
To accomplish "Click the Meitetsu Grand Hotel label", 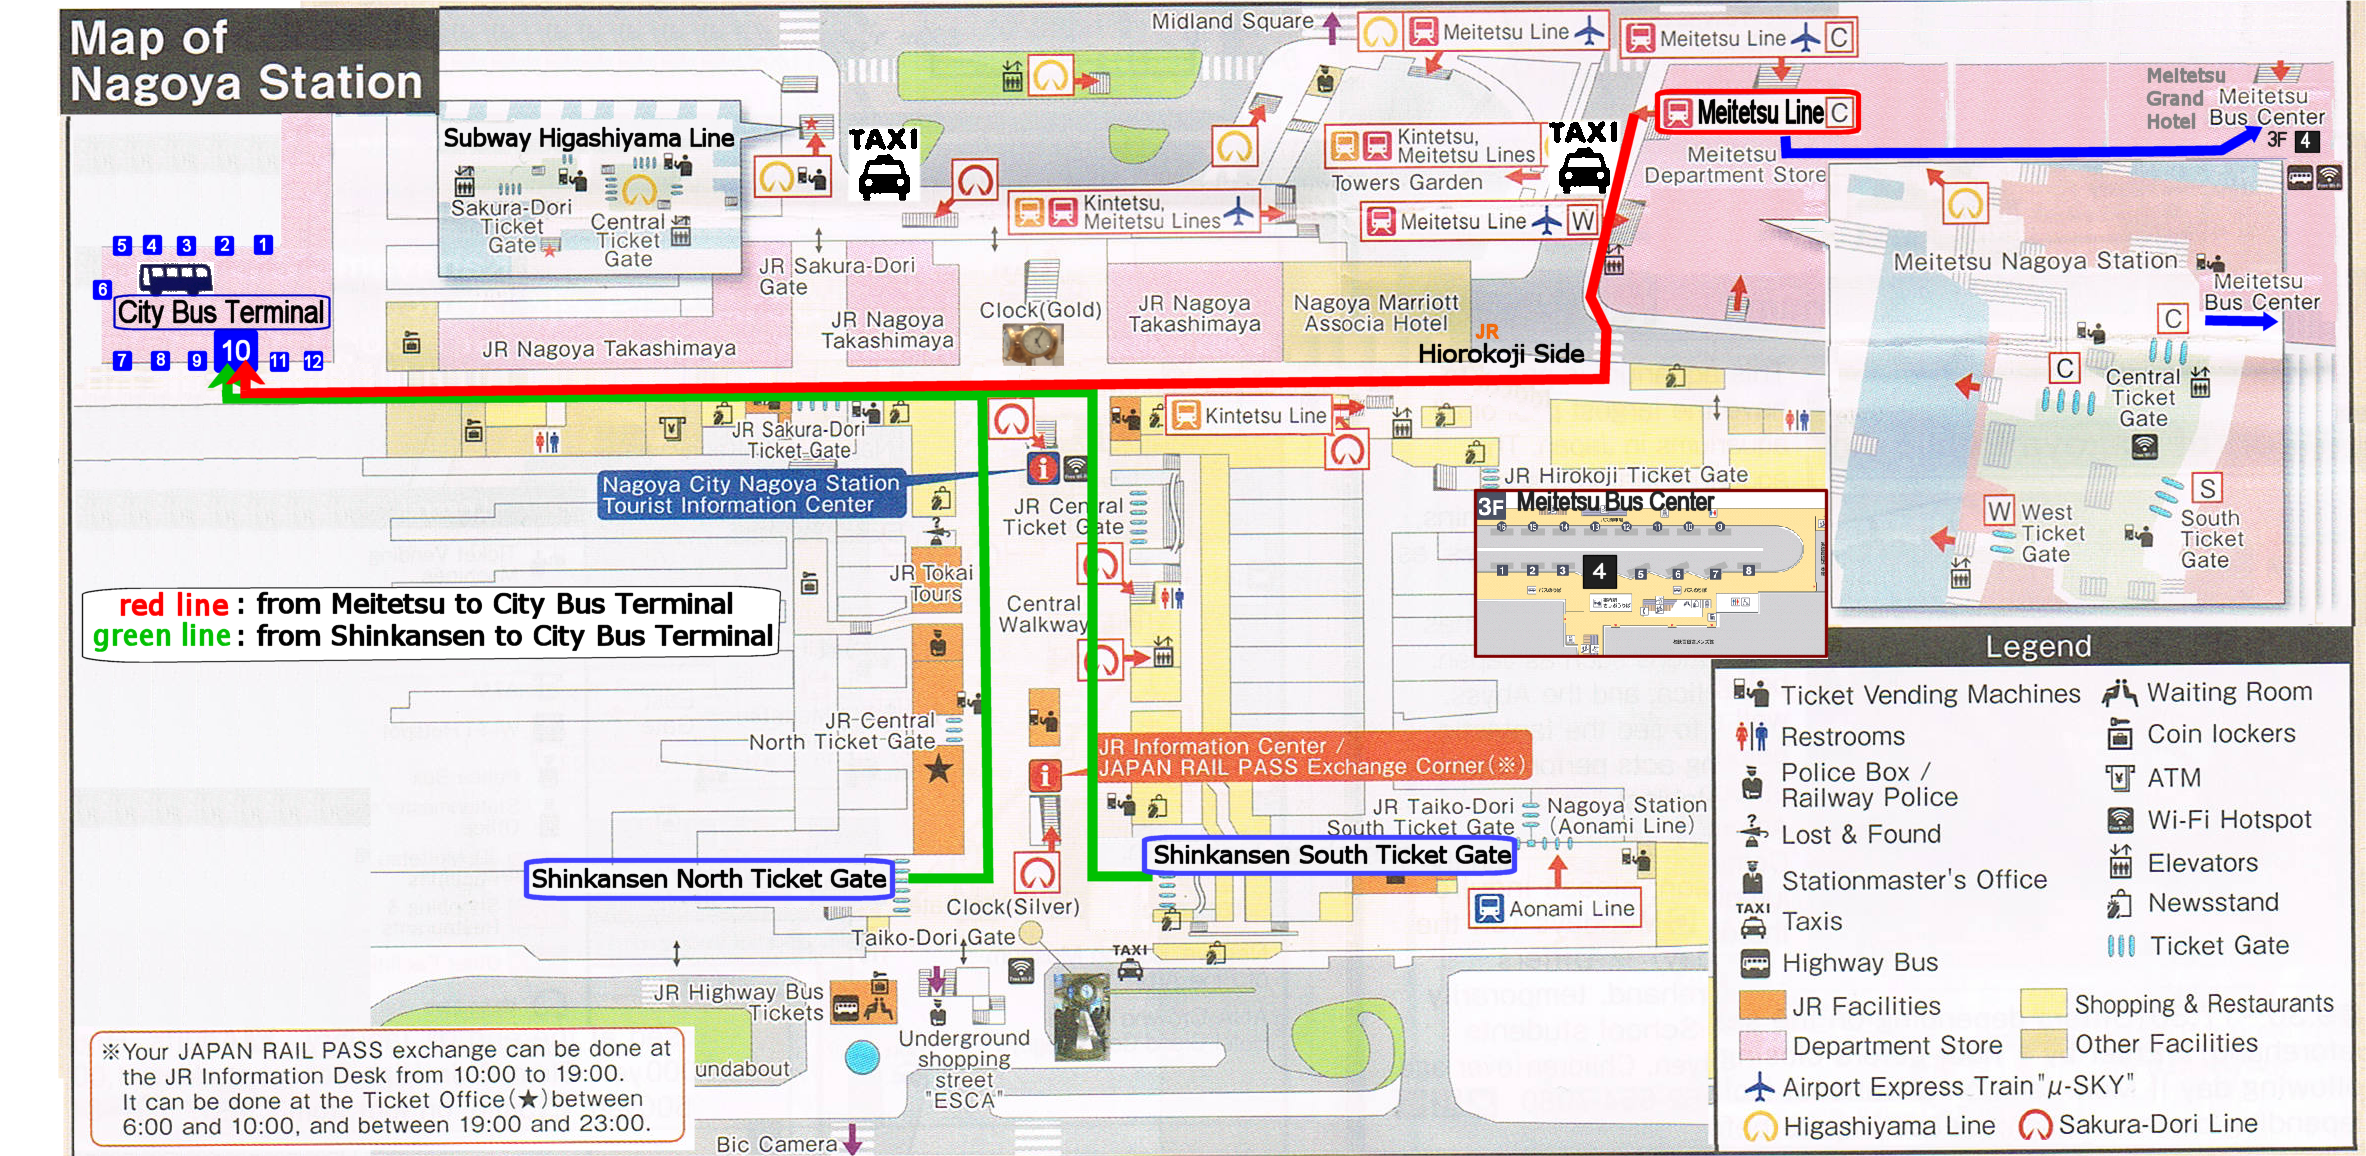I will click(2186, 98).
